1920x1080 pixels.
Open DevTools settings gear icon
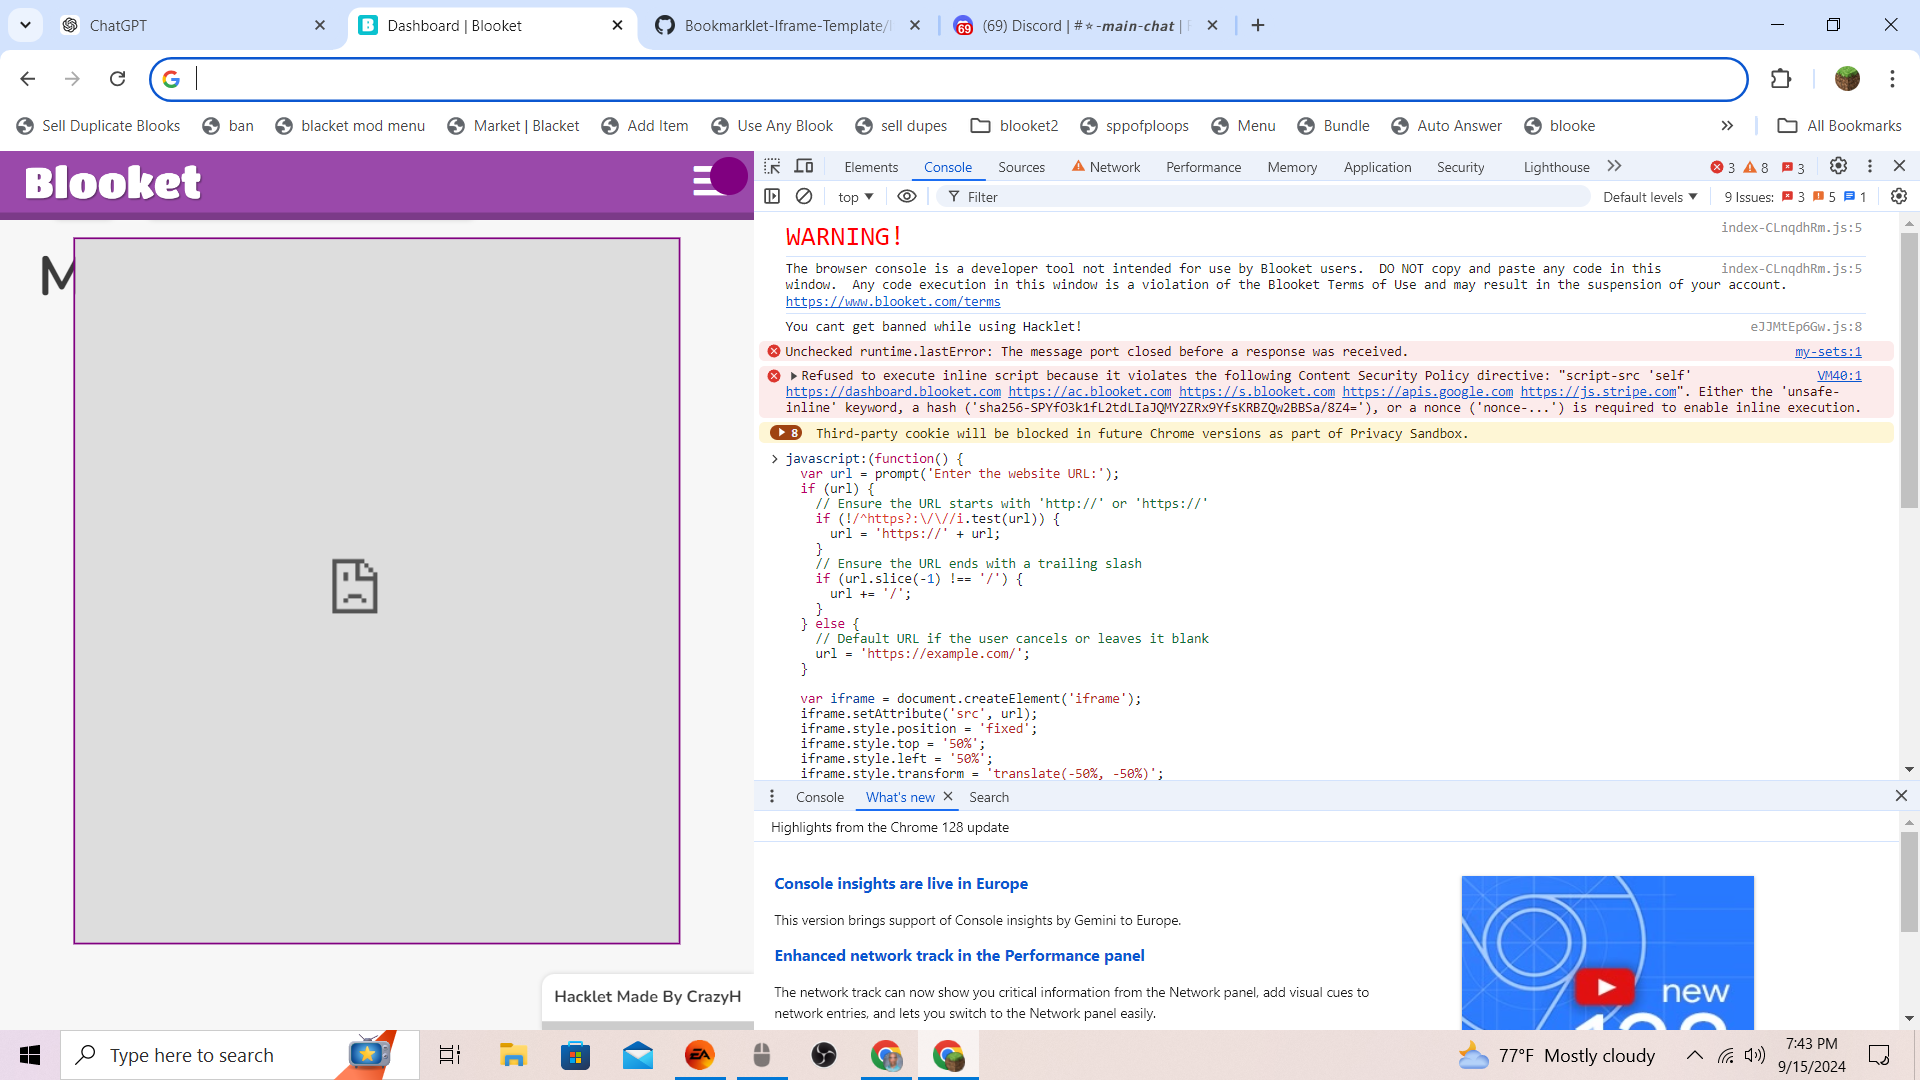coord(1838,166)
